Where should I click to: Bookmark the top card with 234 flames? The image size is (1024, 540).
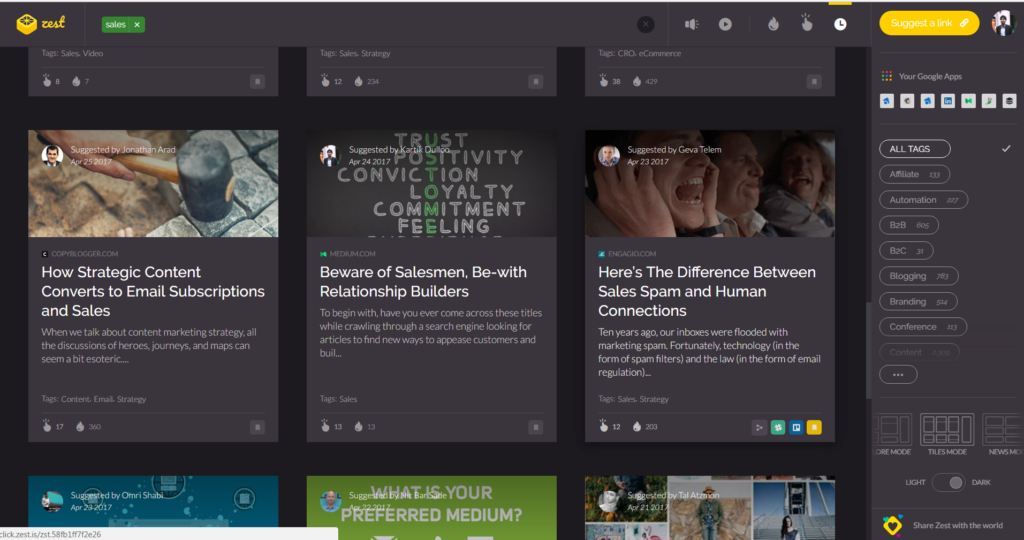tap(536, 82)
